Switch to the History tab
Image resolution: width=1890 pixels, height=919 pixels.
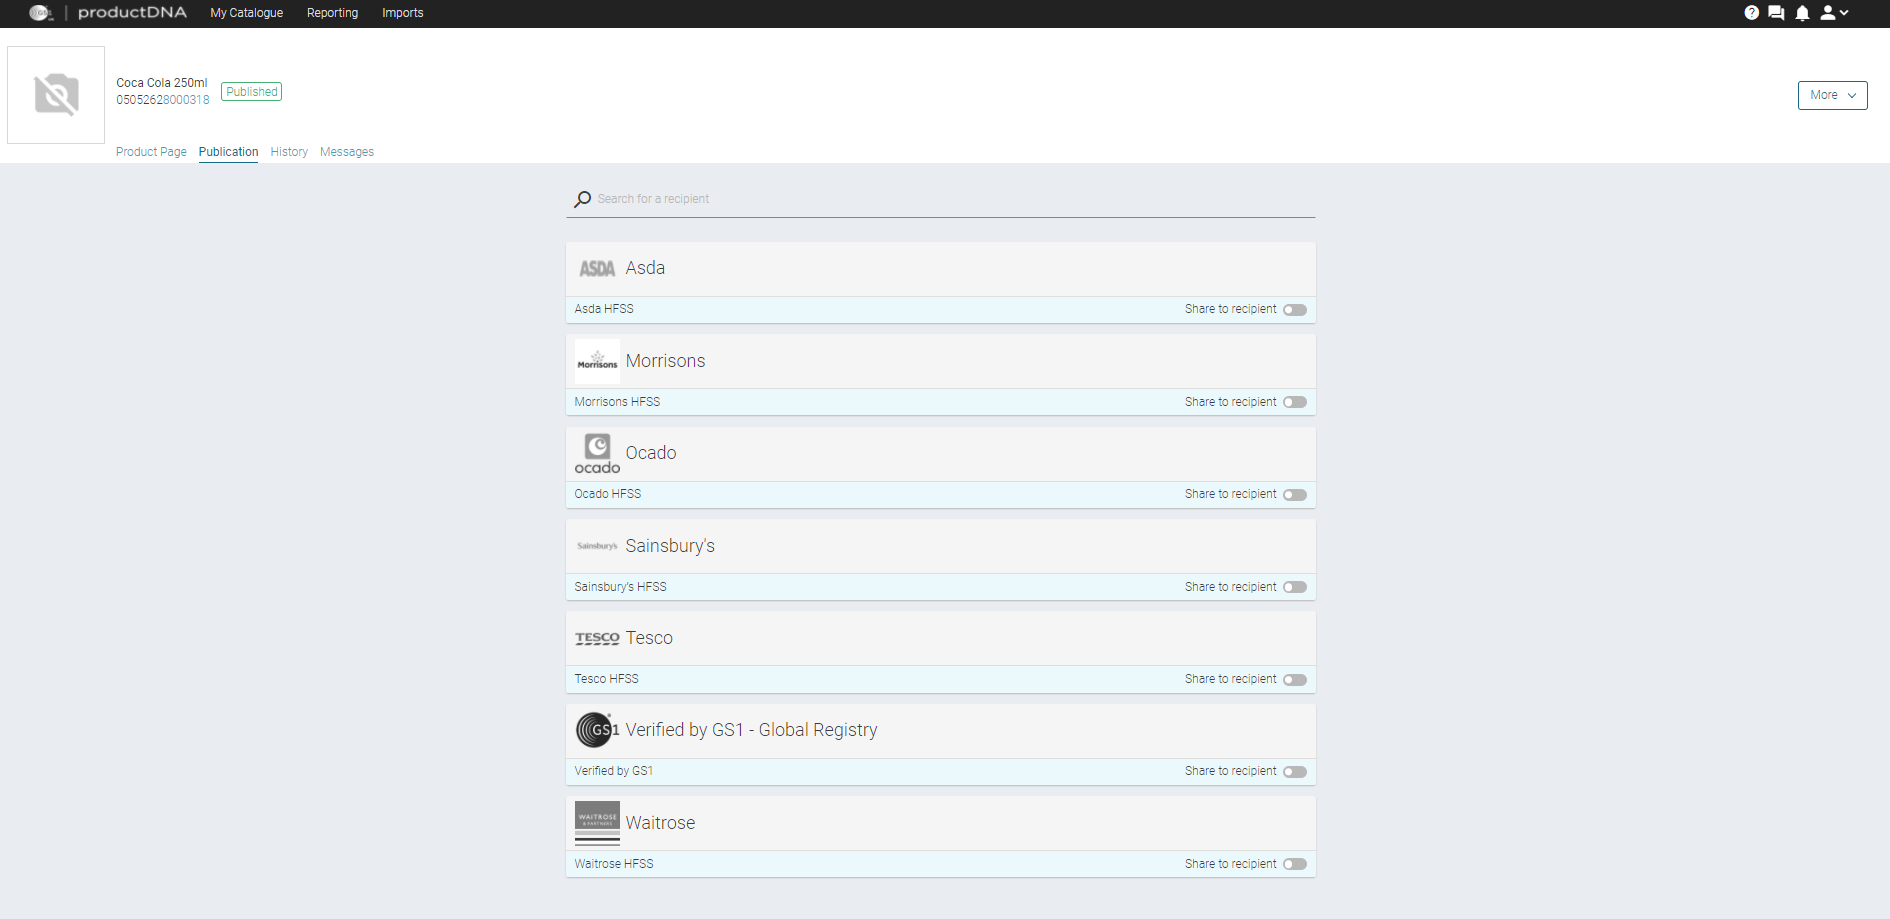point(289,152)
